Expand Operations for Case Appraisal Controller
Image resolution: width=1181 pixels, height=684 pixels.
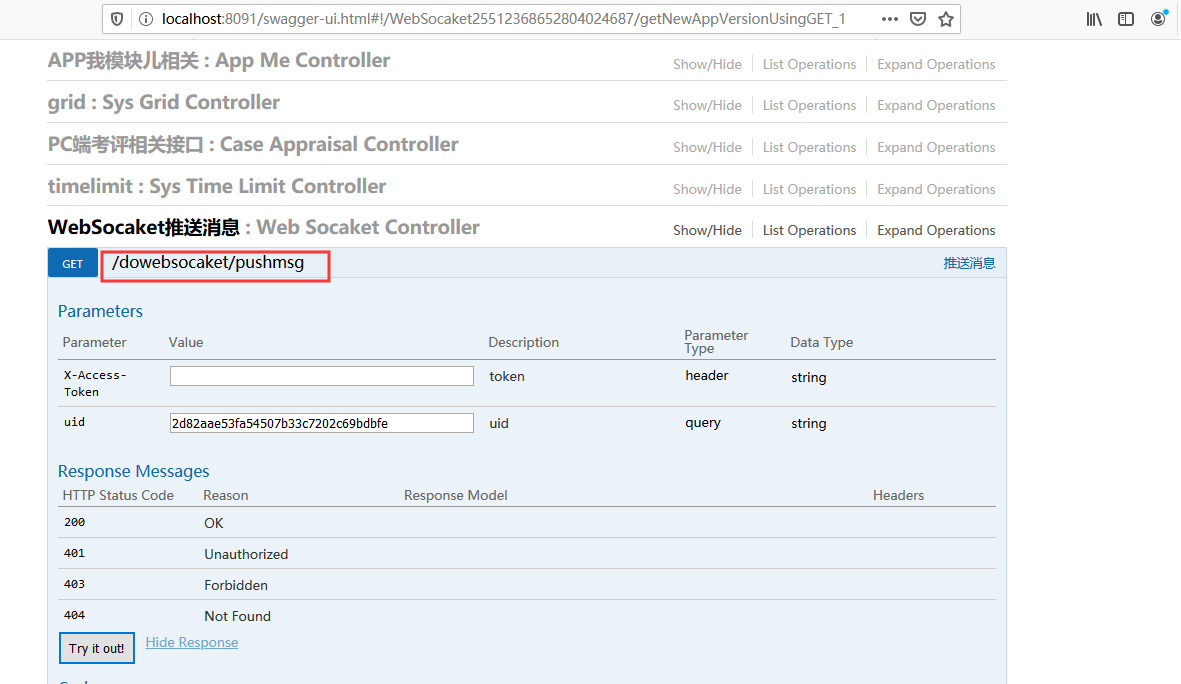pos(935,147)
